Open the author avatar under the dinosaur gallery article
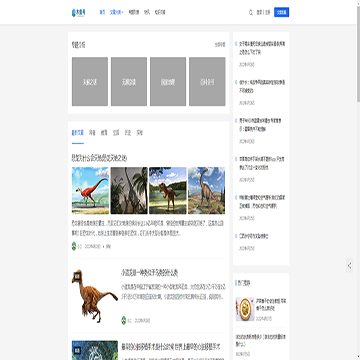Viewport: 360px width, 360px height. click(x=74, y=247)
